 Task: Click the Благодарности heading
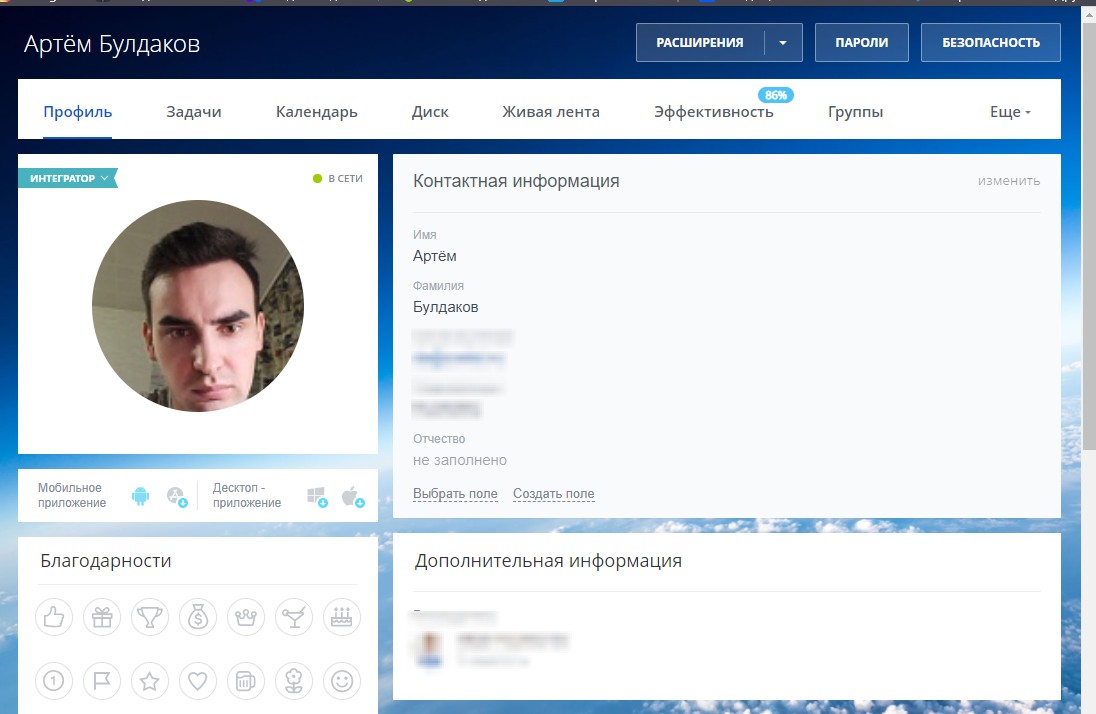click(106, 561)
